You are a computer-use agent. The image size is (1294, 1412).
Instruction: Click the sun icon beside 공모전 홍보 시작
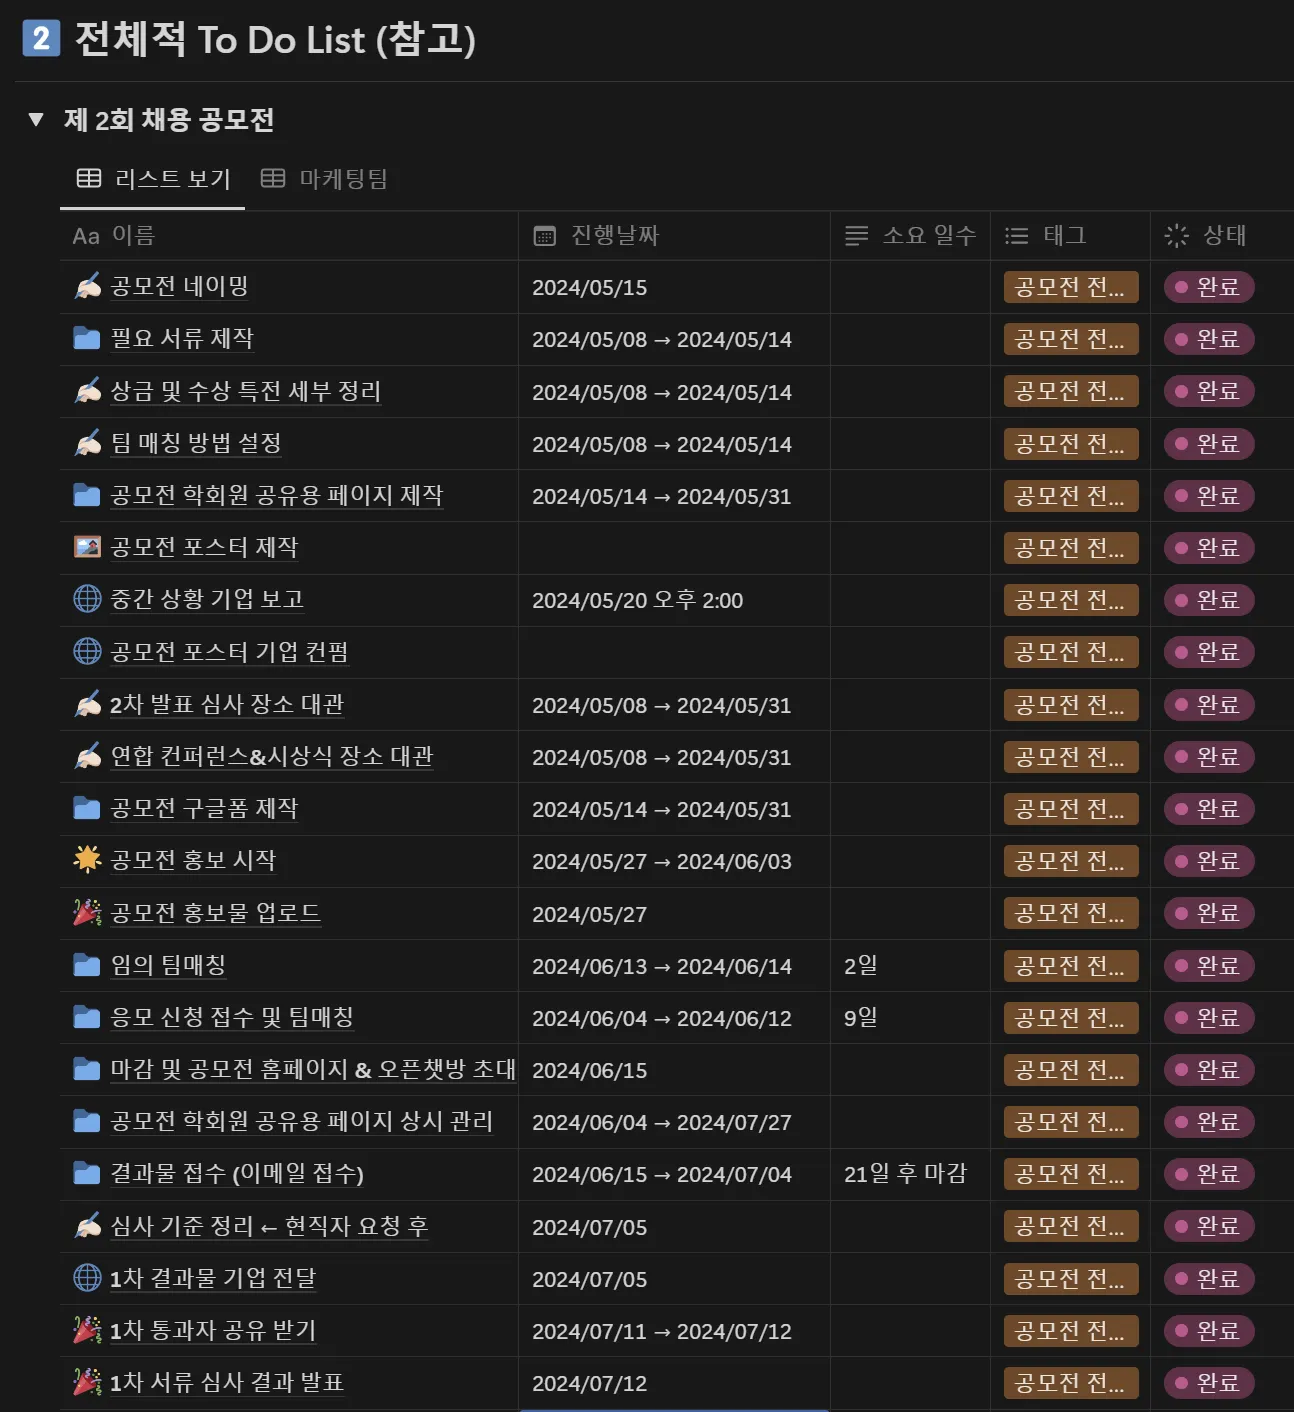pyautogui.click(x=87, y=860)
